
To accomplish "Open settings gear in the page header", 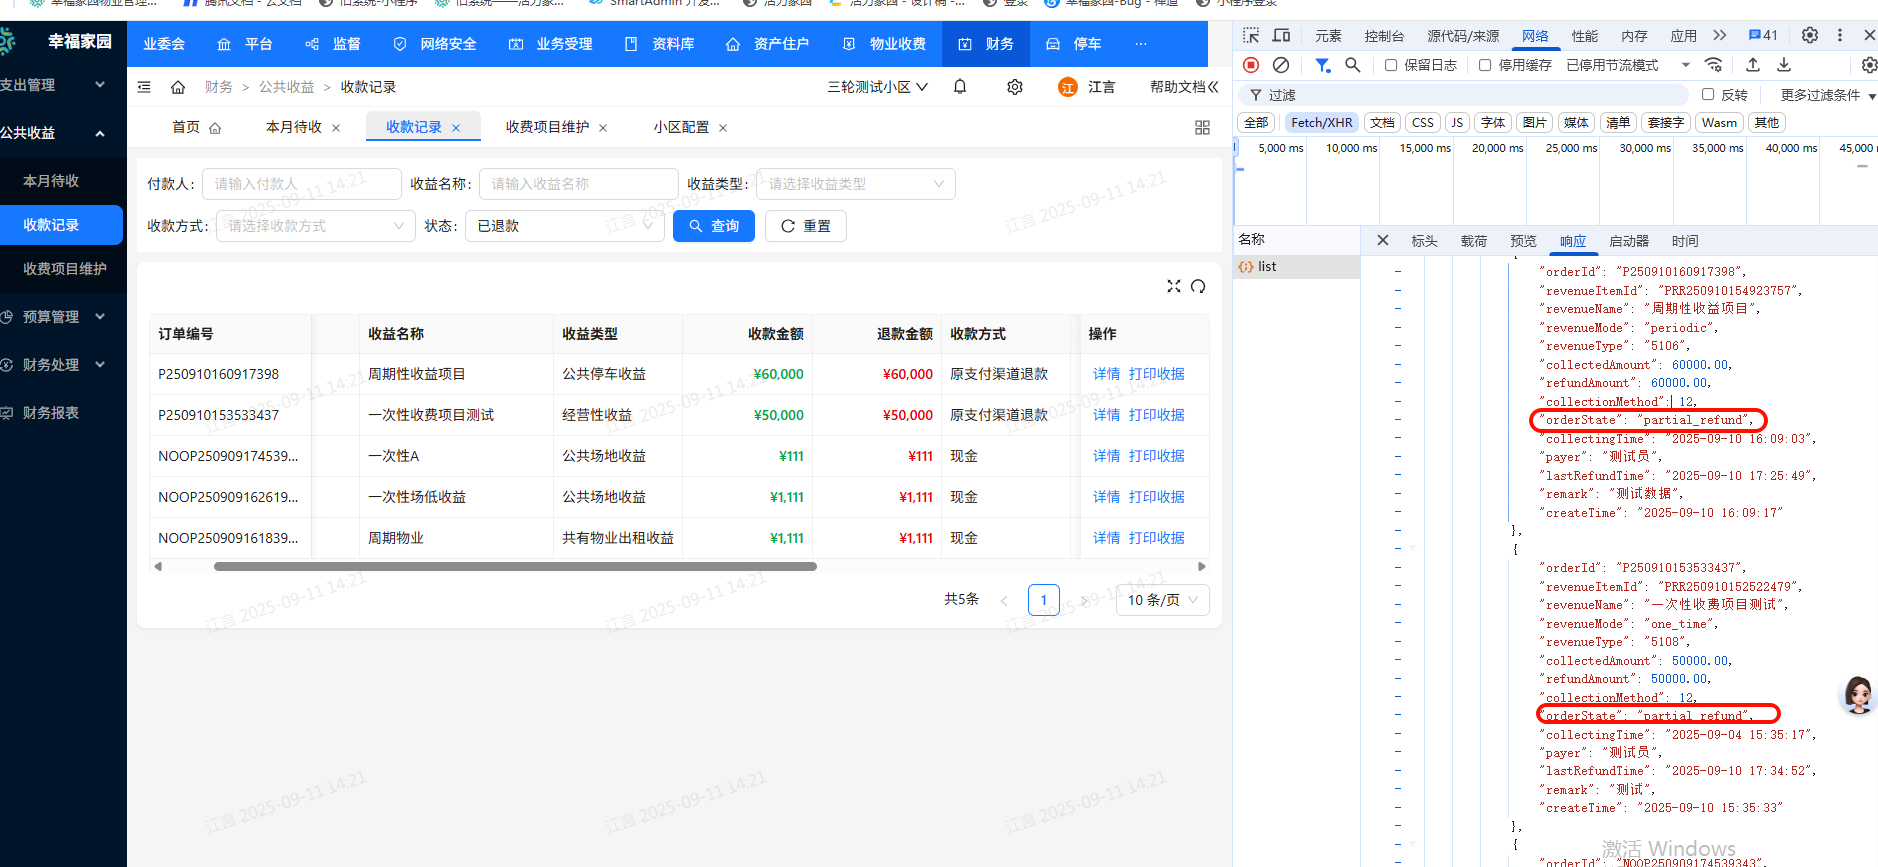I will (x=1015, y=87).
